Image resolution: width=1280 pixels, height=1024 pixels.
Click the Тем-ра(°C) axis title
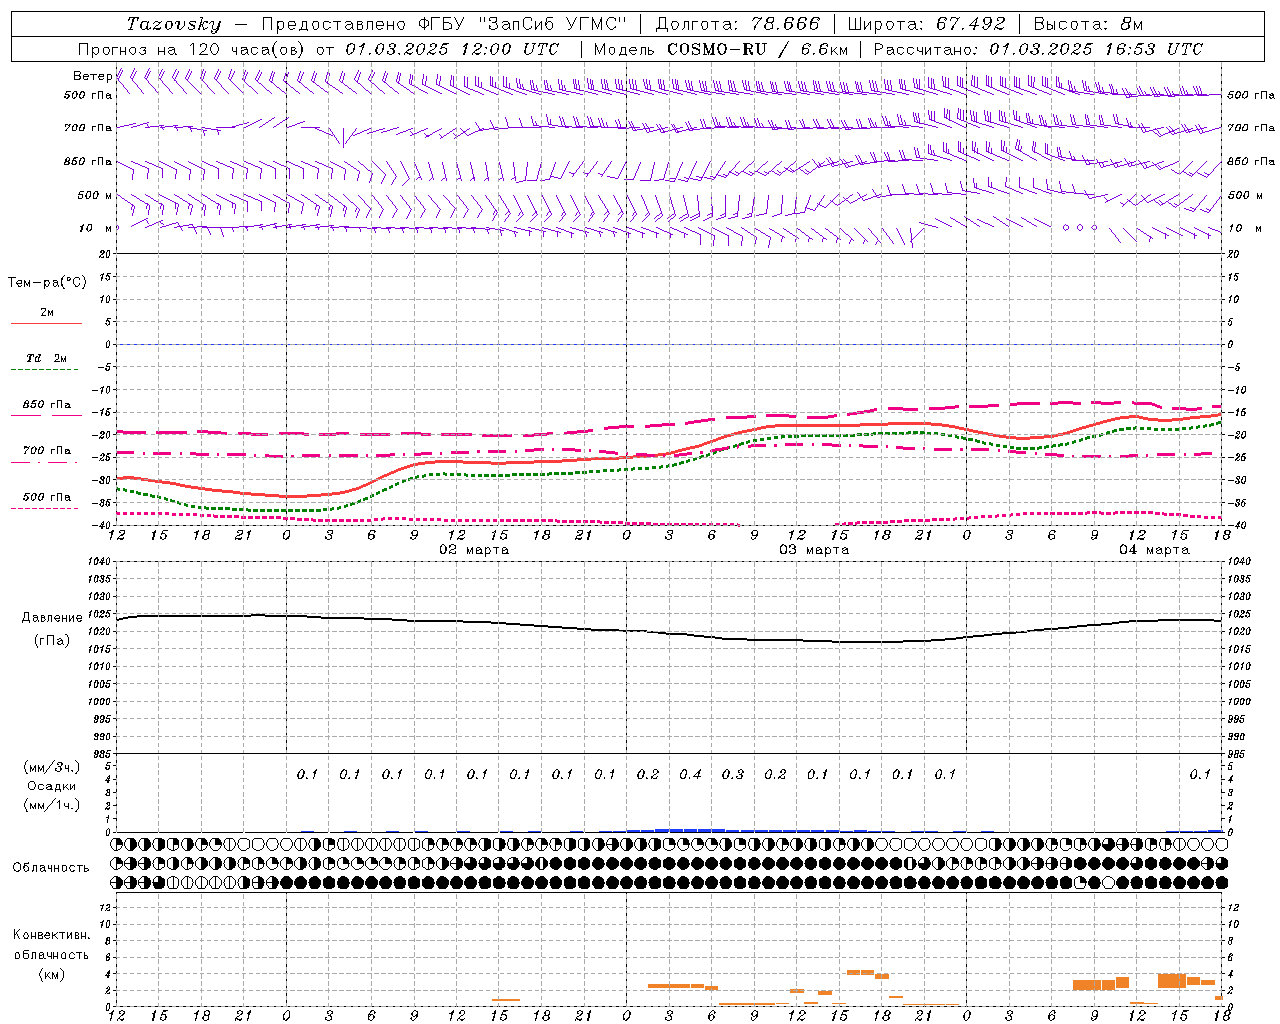click(47, 283)
